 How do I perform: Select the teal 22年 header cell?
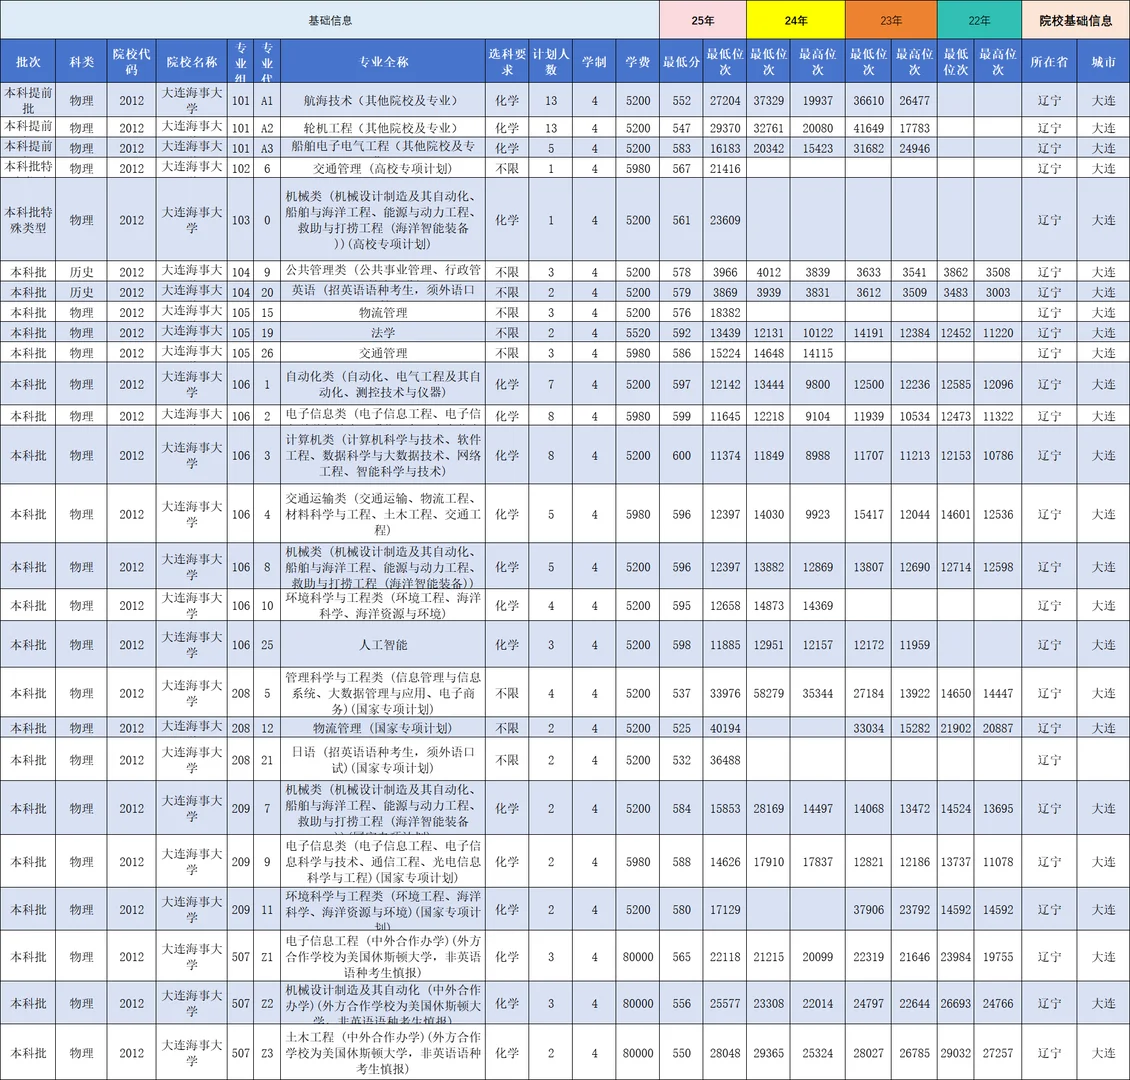pos(979,20)
